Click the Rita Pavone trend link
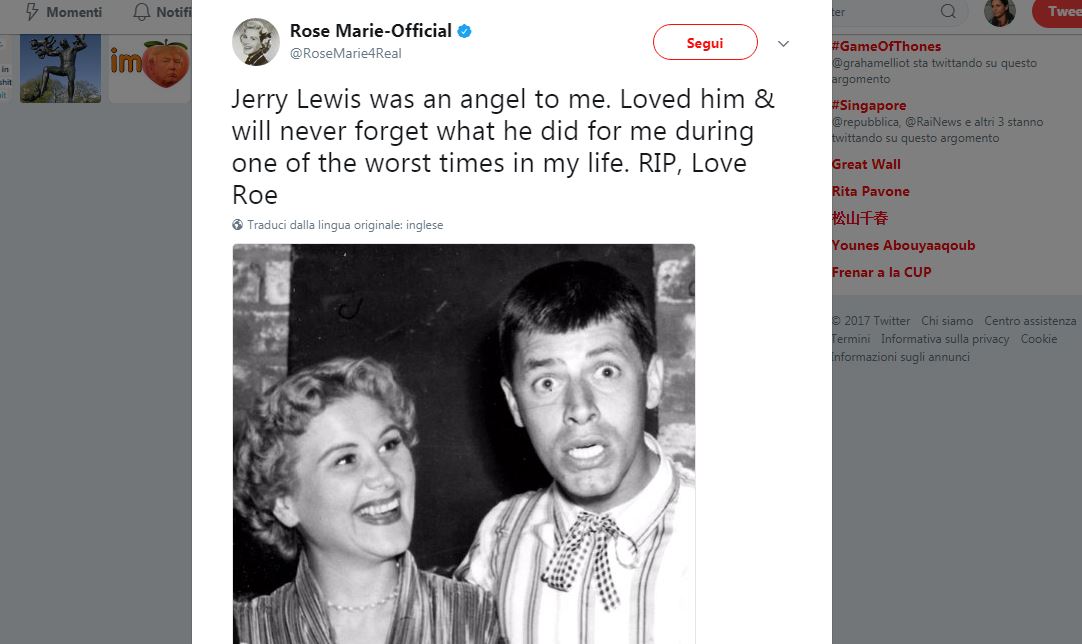The width and height of the screenshot is (1082, 644). [x=870, y=191]
